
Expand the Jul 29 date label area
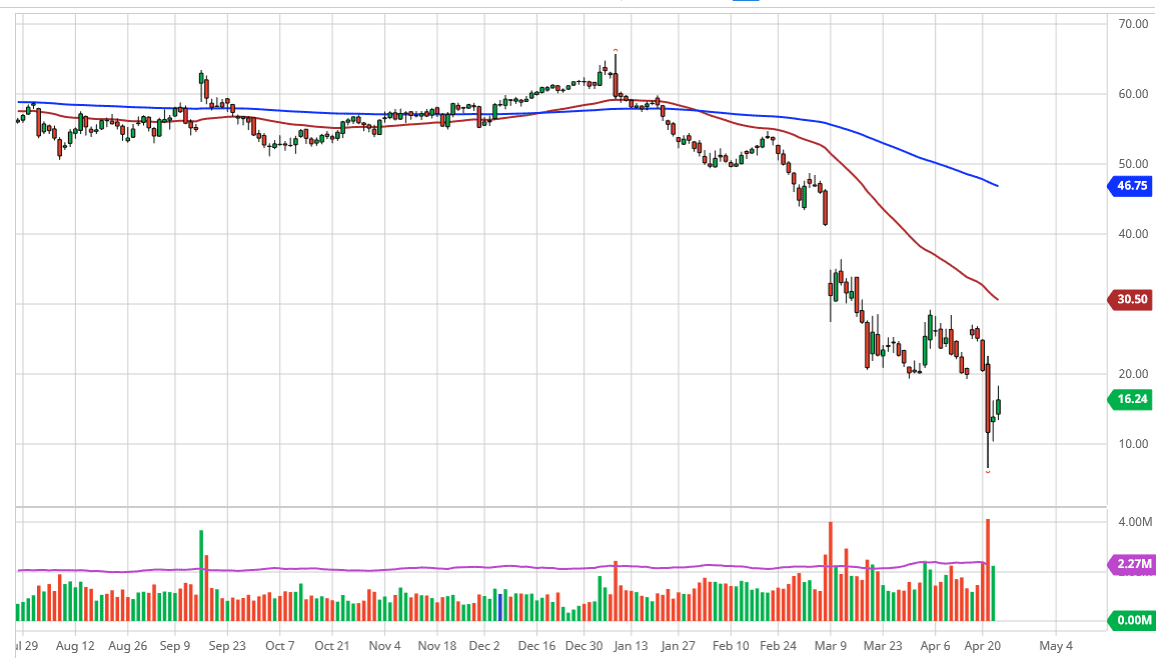(22, 646)
